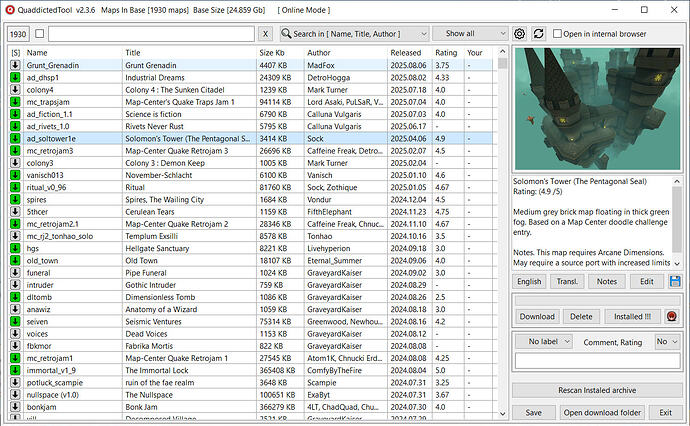
Task: Click the Open download folder button
Action: pos(602,413)
